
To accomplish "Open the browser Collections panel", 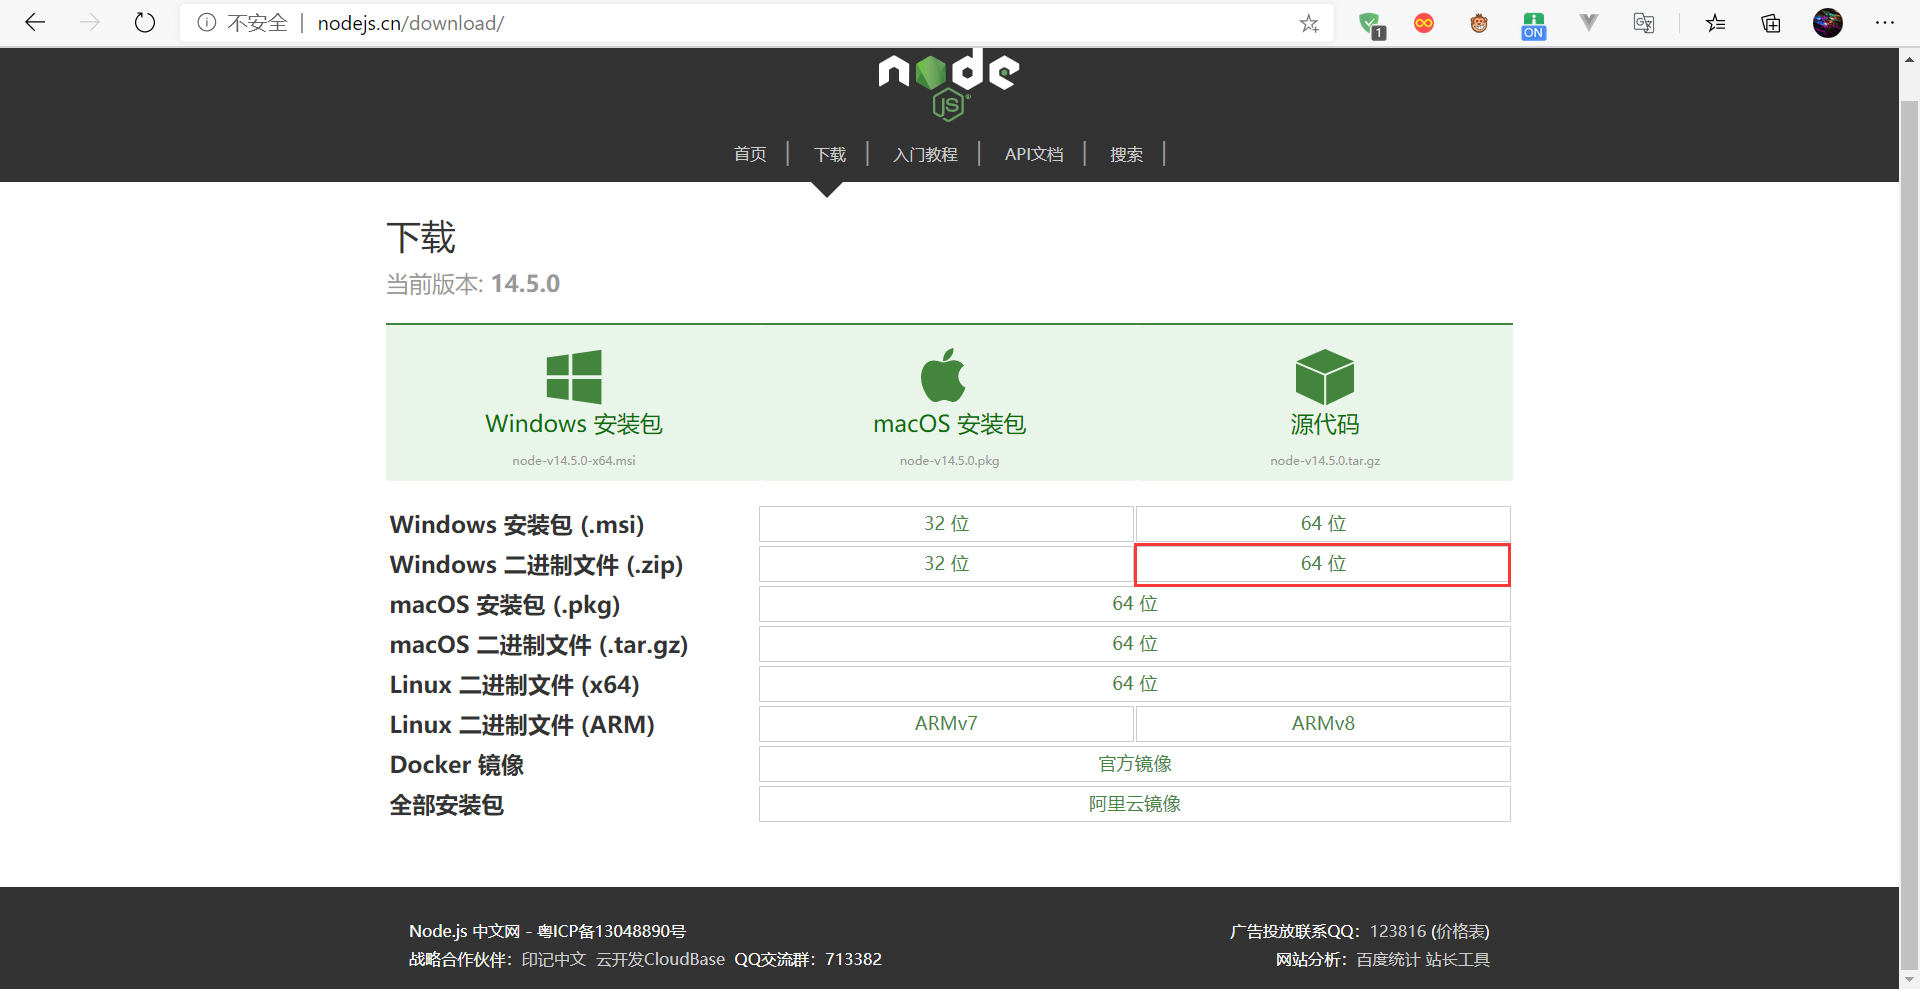I will coord(1770,23).
